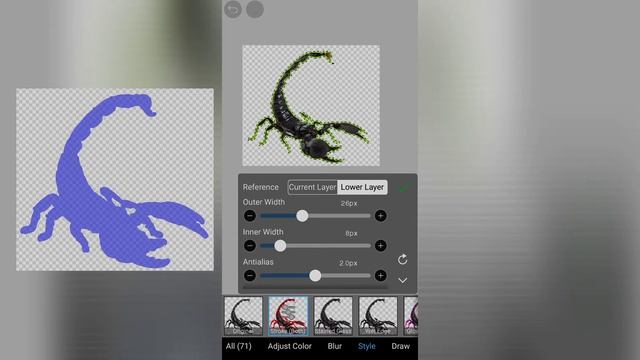Decrease Outer Width with minus button
This screenshot has height=360, width=640.
(250, 216)
